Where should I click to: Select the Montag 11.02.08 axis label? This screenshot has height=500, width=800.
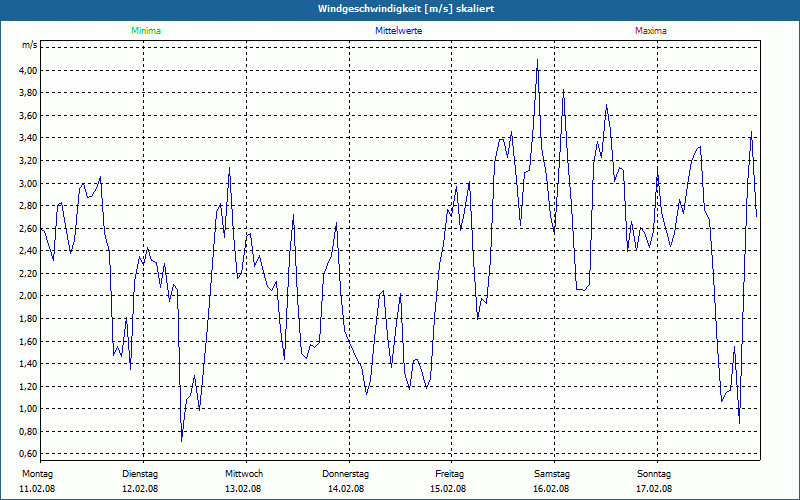37,481
